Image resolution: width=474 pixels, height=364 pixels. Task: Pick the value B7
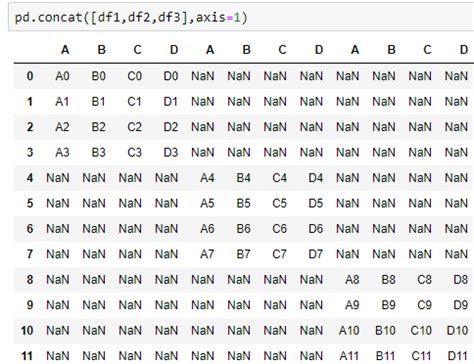(244, 254)
